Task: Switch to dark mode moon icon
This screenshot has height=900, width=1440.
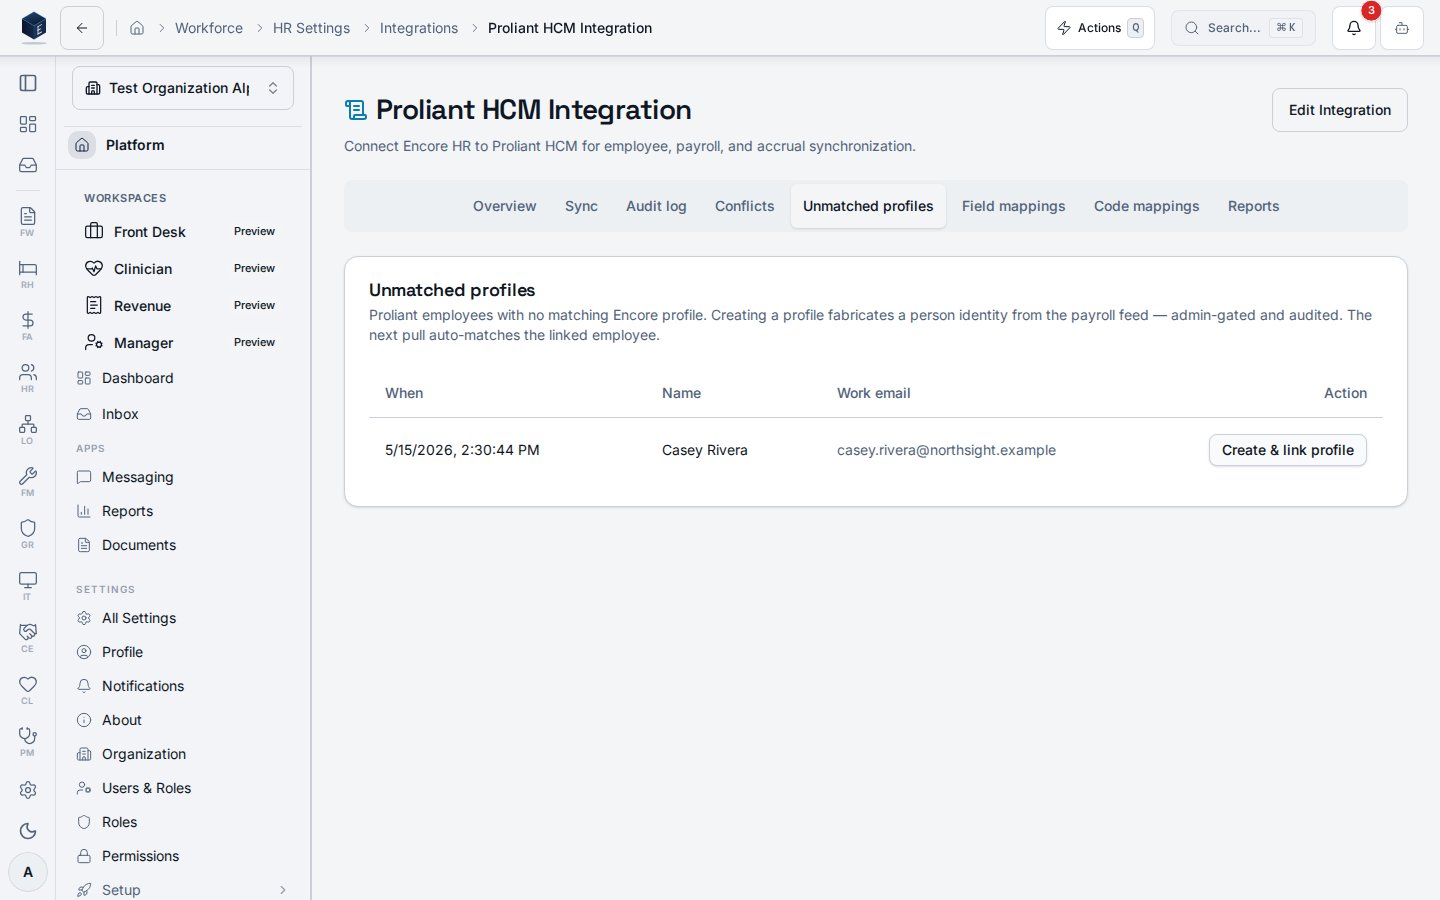Action: coord(28,831)
